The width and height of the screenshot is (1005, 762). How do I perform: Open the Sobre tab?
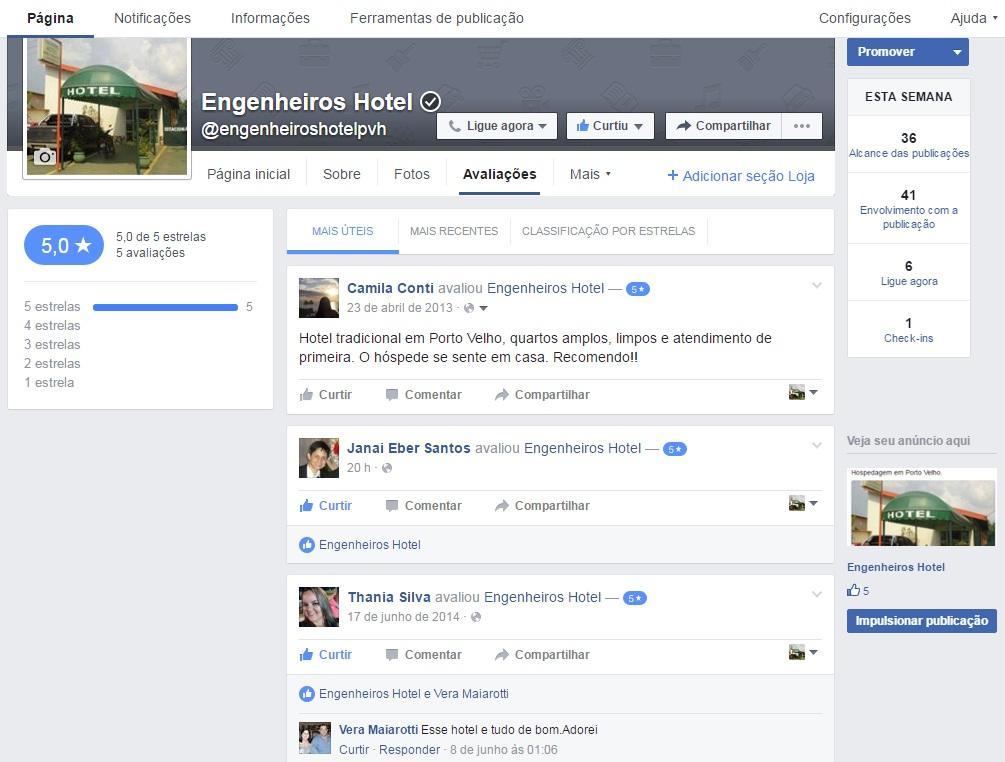342,174
